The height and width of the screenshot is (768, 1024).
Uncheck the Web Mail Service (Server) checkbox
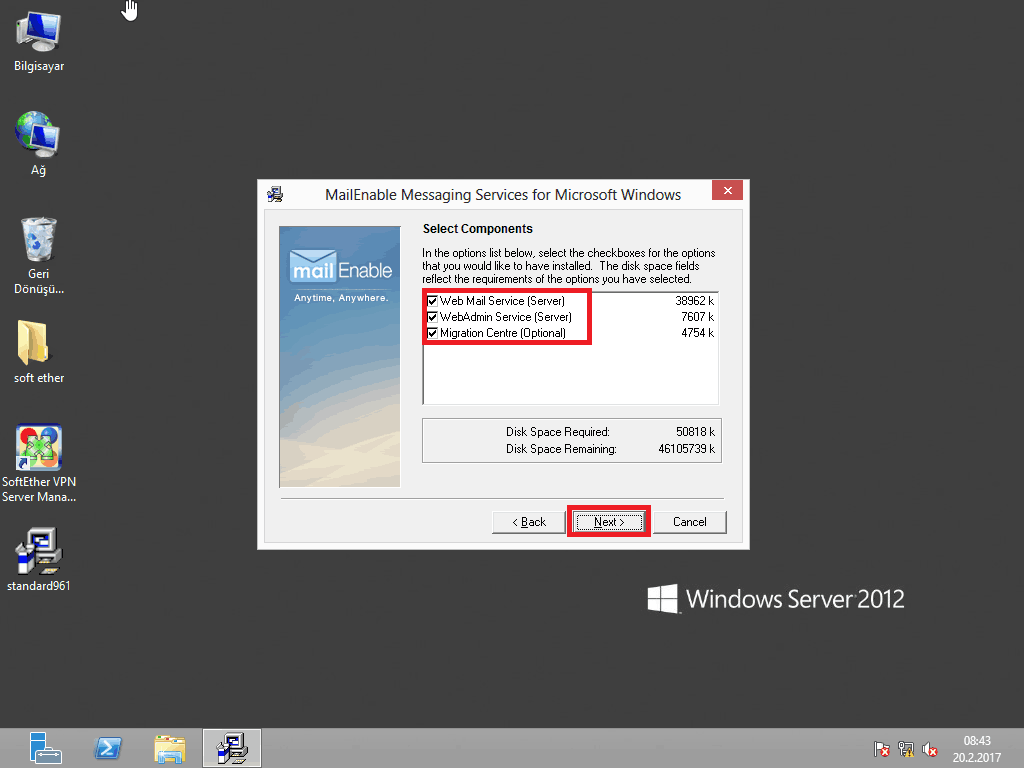pos(432,301)
